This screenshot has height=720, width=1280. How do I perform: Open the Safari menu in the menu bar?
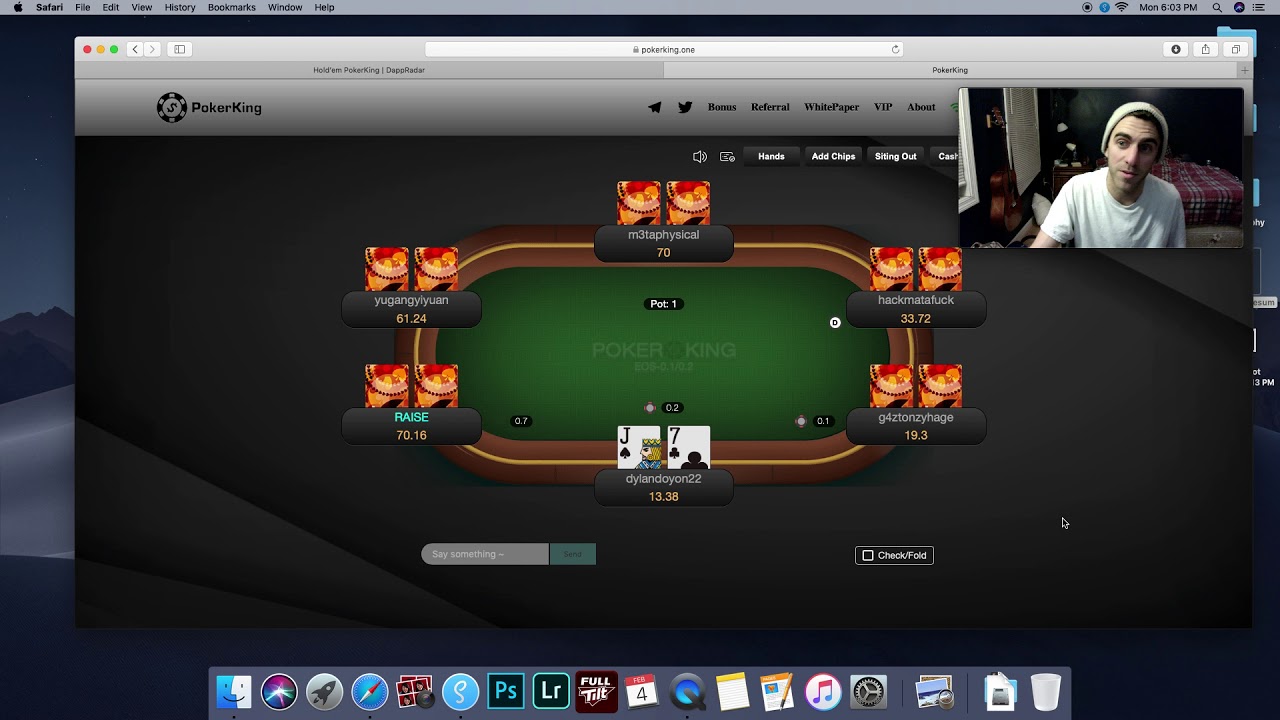pos(49,7)
